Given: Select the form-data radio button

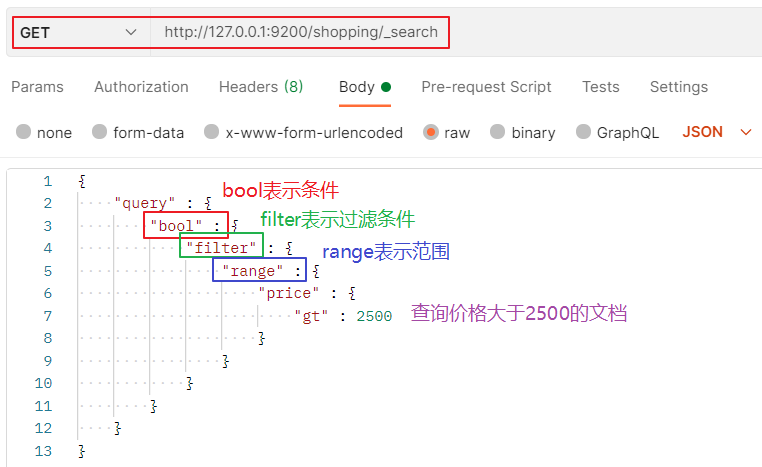Looking at the screenshot, I should (99, 132).
